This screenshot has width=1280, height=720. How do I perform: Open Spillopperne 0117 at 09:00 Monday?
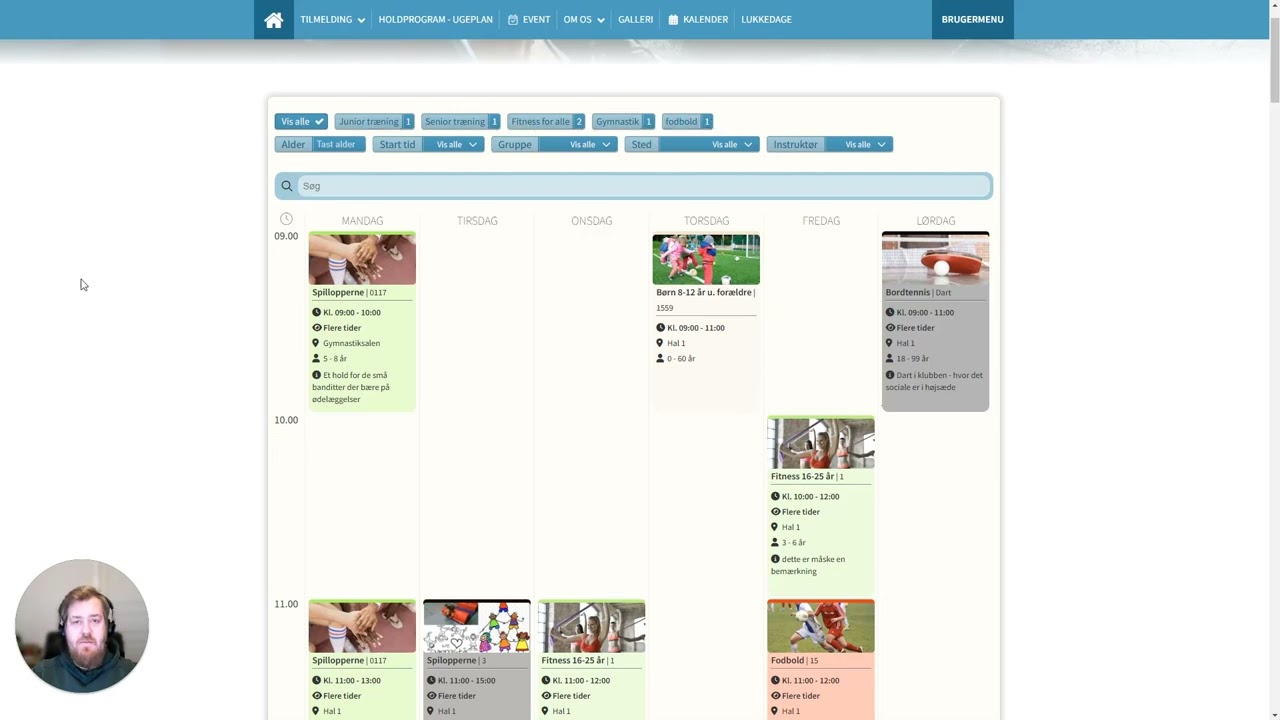pos(362,321)
